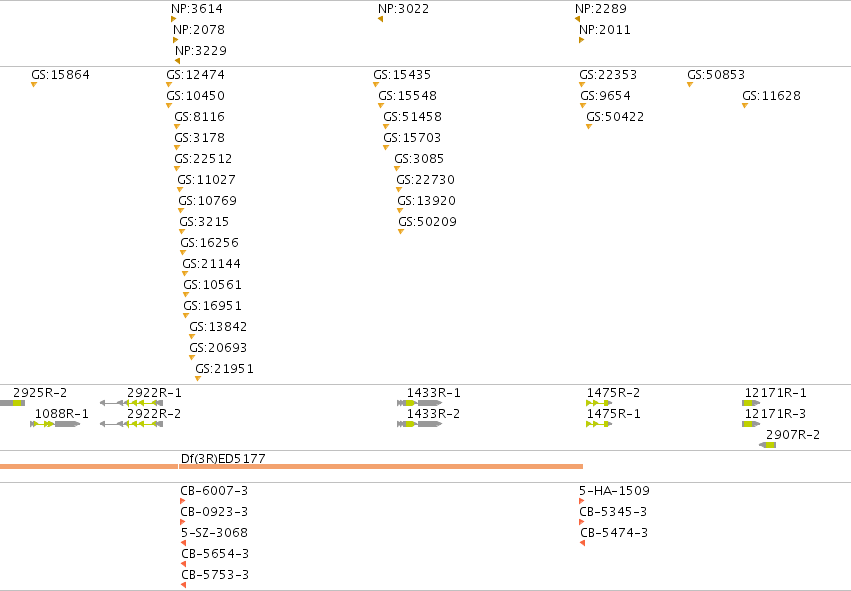
Task: Select the 1088R-1 transcript arrow glyph
Action: (55, 424)
